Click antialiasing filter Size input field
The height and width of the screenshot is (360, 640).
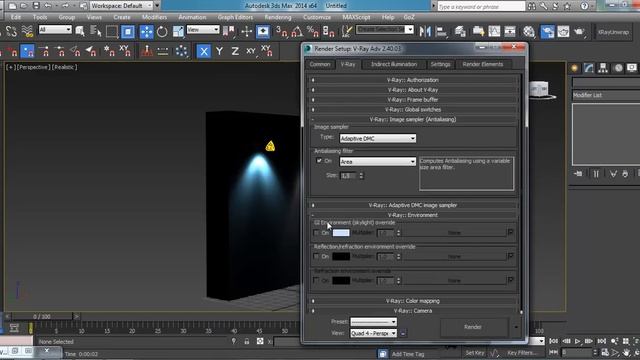pyautogui.click(x=349, y=176)
